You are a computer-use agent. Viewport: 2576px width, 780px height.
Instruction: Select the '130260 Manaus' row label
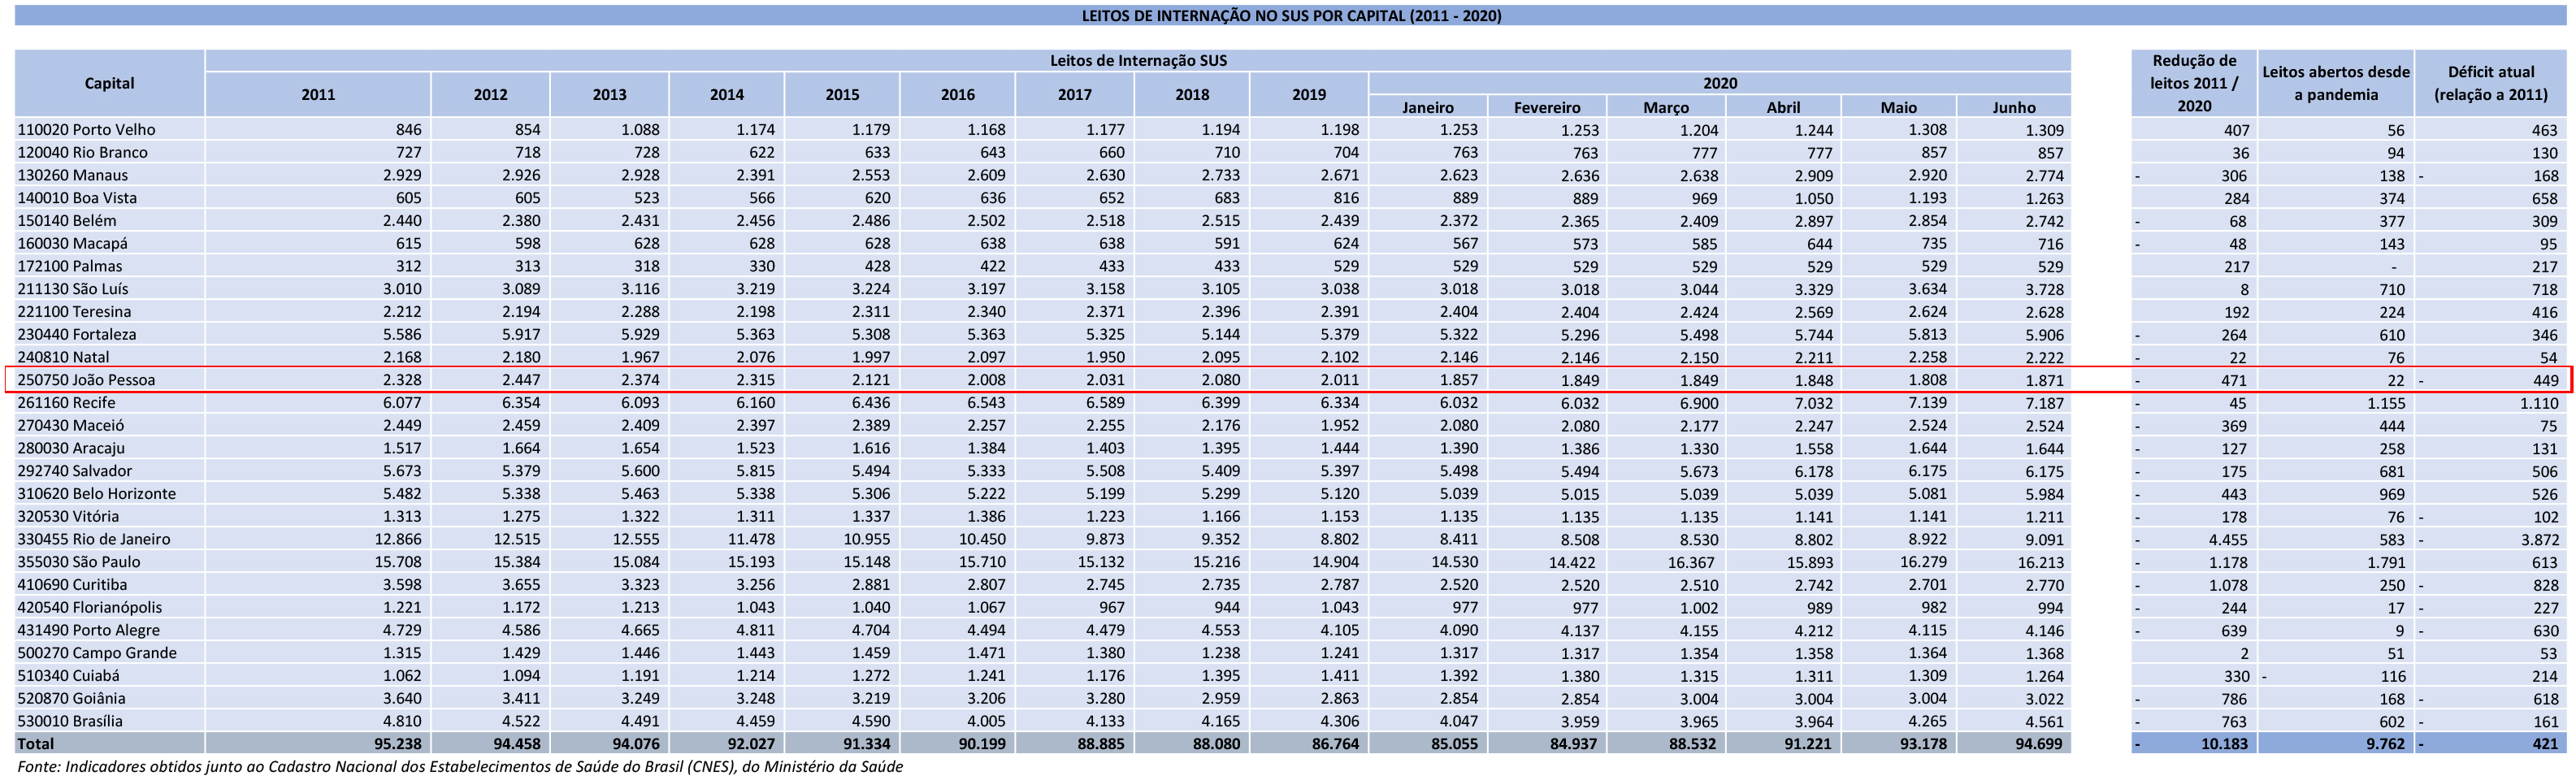(73, 175)
